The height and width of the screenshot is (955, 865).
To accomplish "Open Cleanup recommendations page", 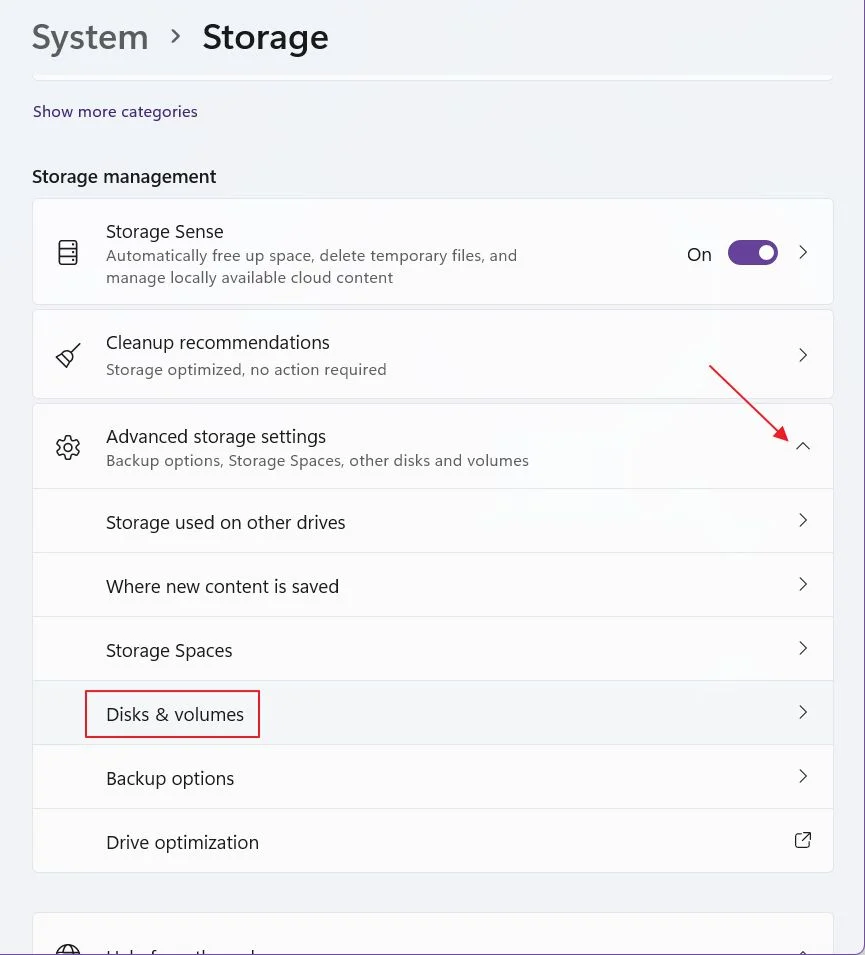I will 432,354.
